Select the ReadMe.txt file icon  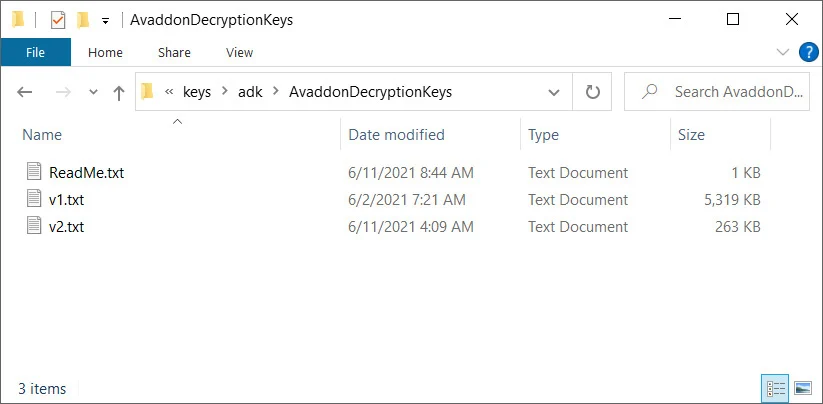coord(34,172)
